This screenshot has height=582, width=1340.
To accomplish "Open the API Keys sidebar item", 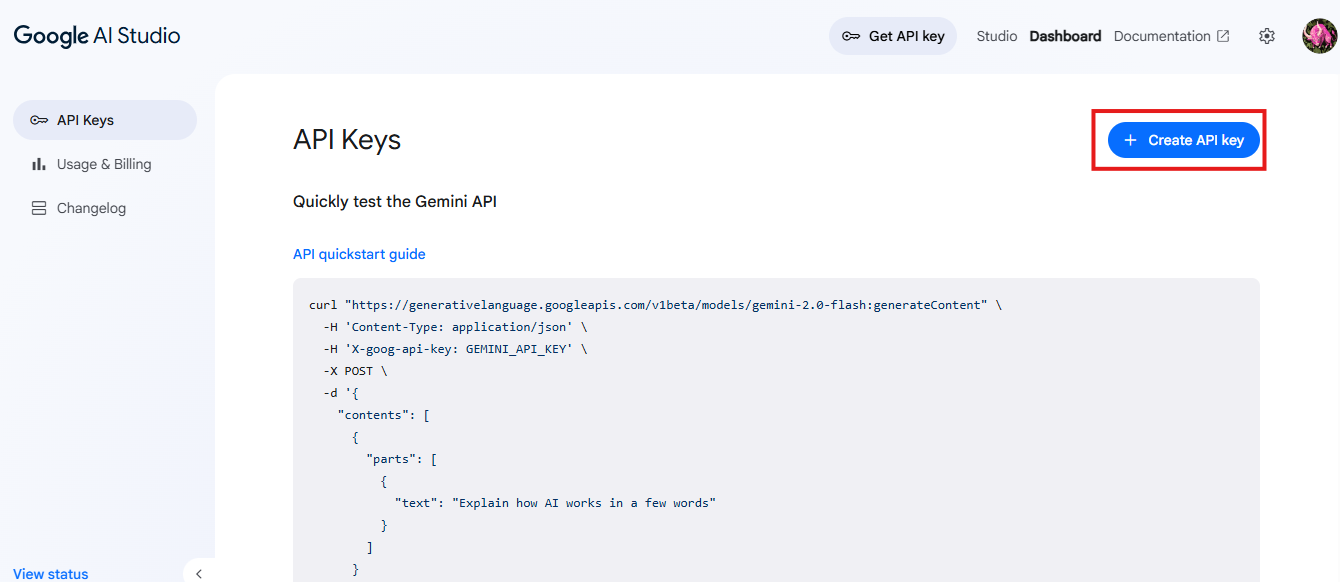I will pos(105,120).
